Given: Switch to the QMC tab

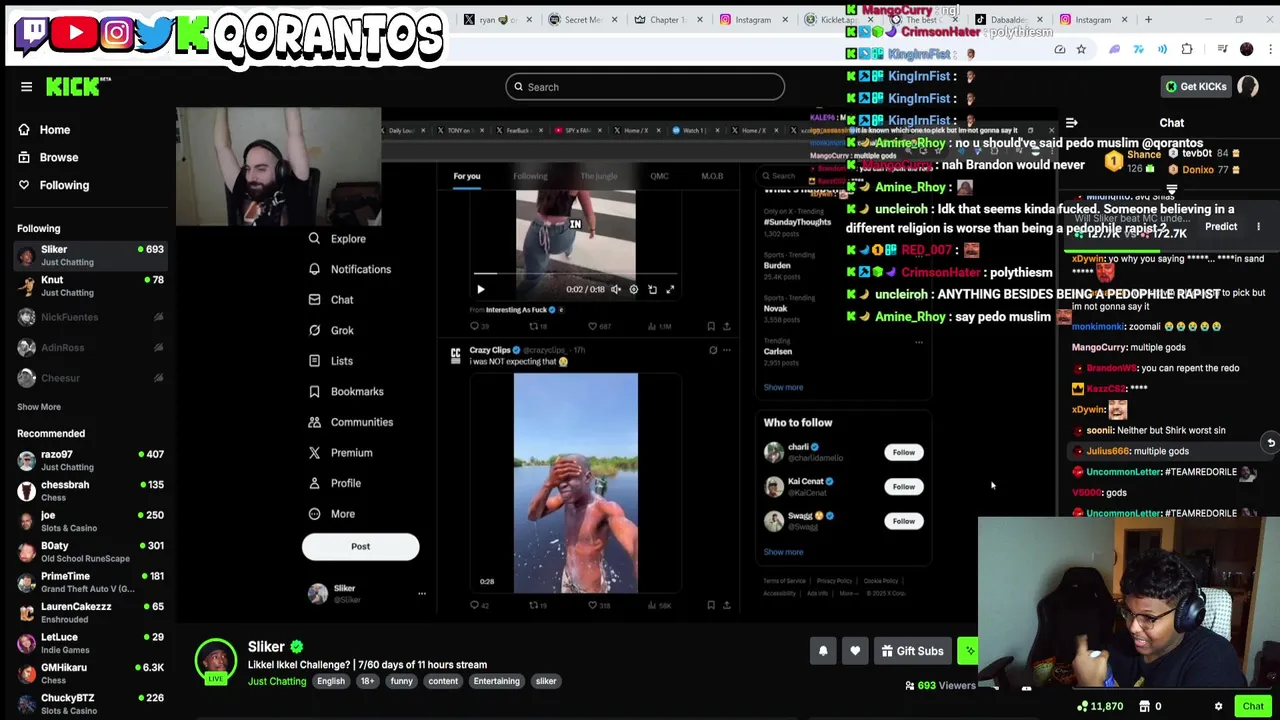Looking at the screenshot, I should coord(659,176).
